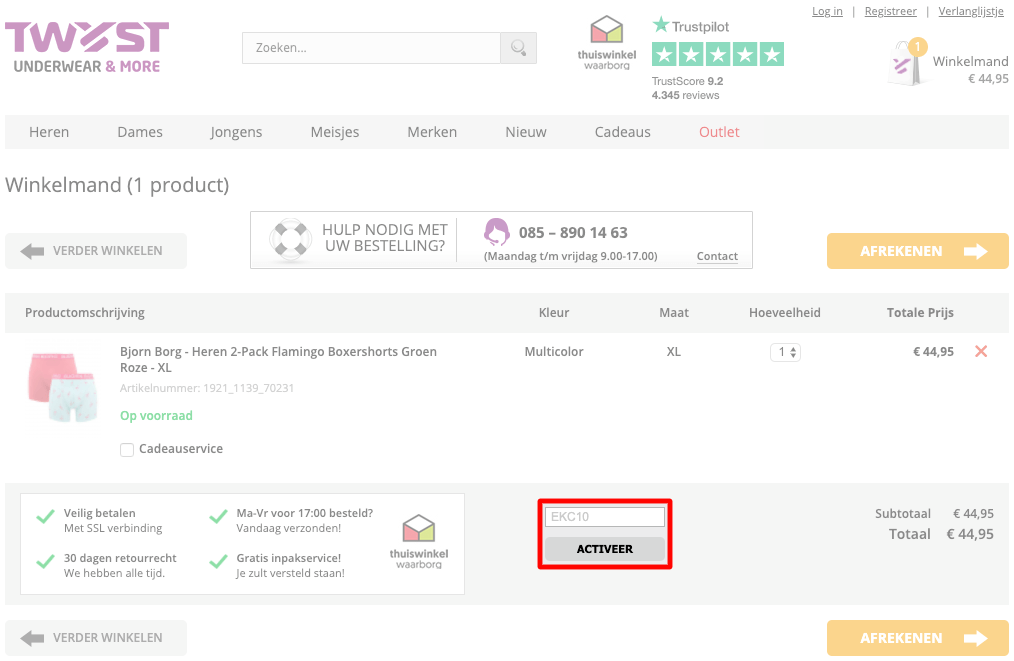Click the TrustScore 9.2 reviews text

687,88
